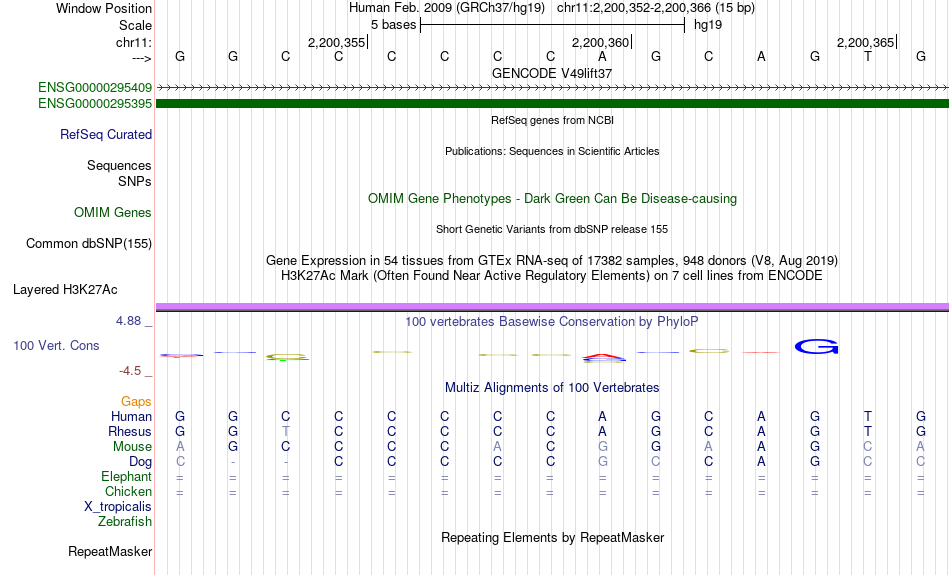Screen dimensions: 950x575
Task: Click the orange Gaps label
Action: click(x=136, y=402)
